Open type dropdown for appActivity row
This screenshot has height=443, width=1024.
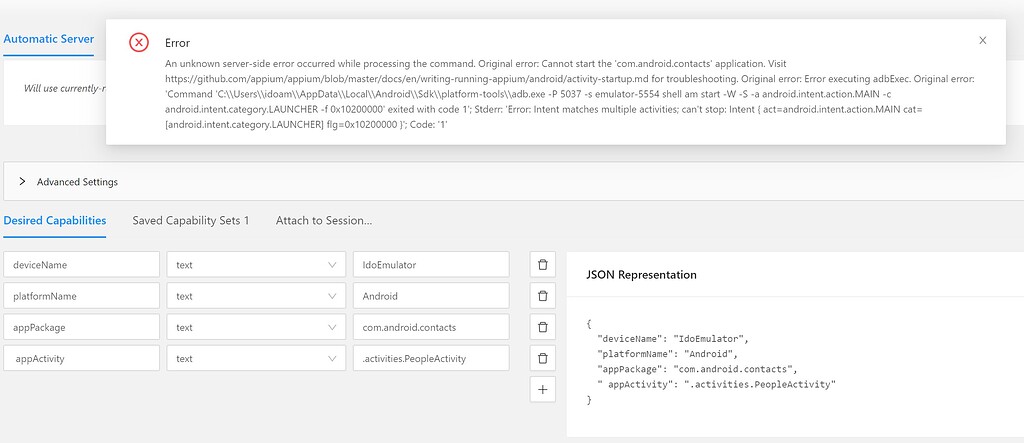256,358
